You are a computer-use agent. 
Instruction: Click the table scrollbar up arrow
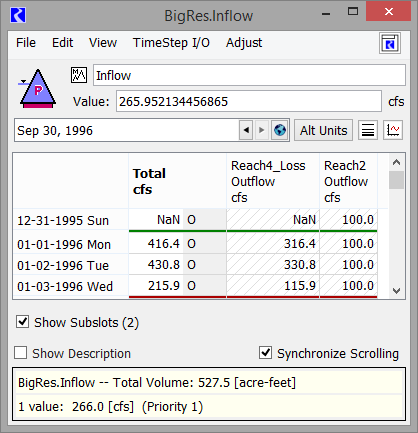point(396,162)
